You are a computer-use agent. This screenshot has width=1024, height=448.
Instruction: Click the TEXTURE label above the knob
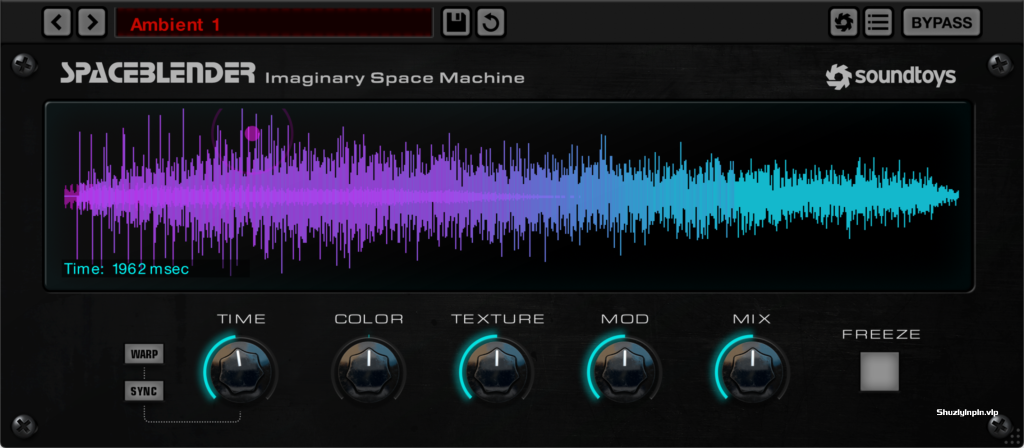click(498, 319)
